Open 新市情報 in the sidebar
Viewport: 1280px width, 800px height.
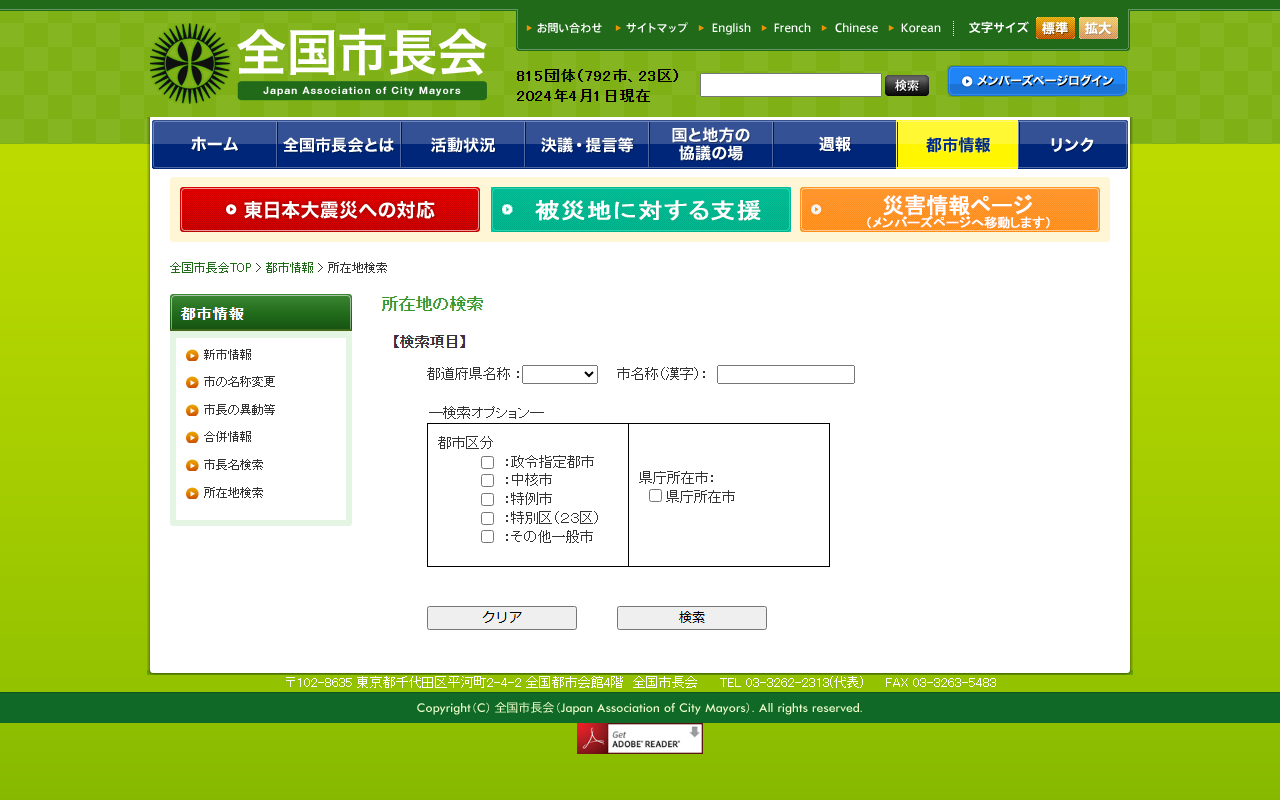227,355
